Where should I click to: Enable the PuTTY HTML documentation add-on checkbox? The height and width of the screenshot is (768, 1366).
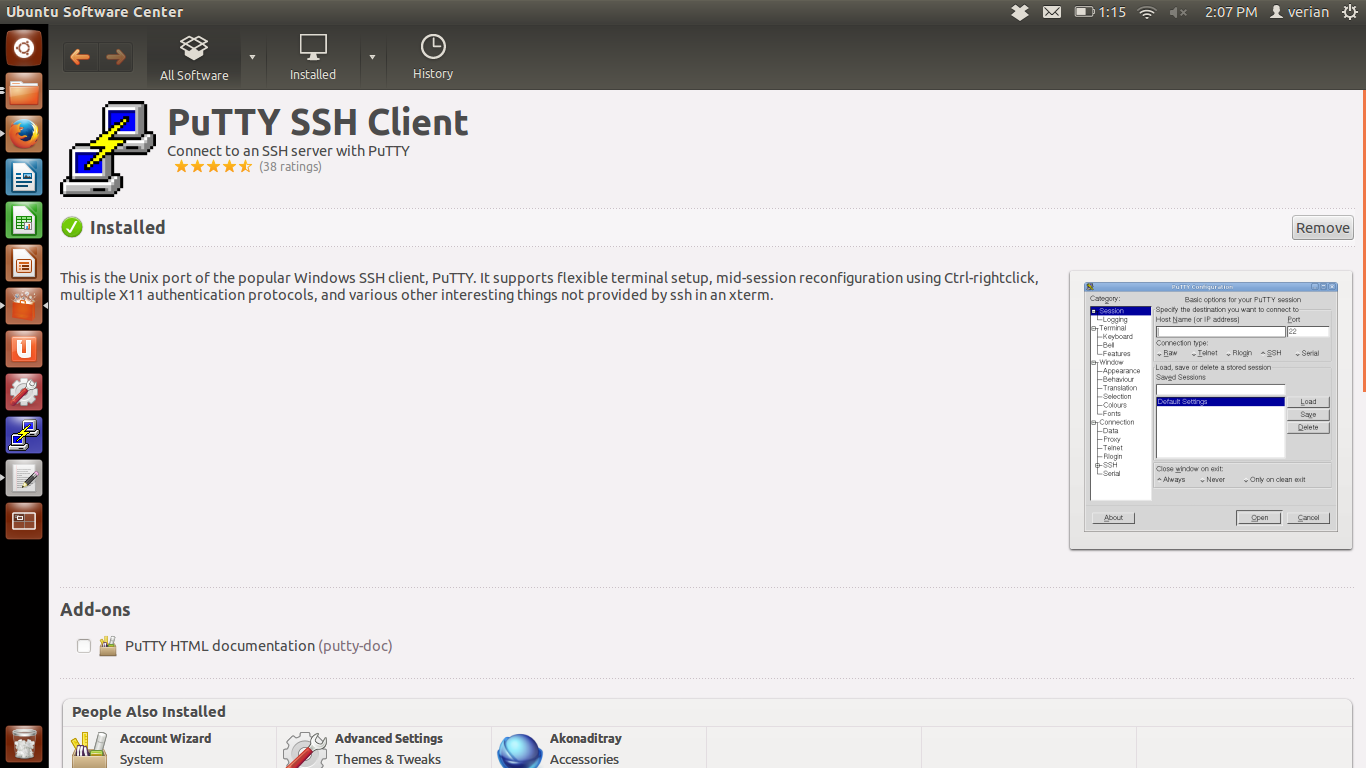click(x=84, y=646)
